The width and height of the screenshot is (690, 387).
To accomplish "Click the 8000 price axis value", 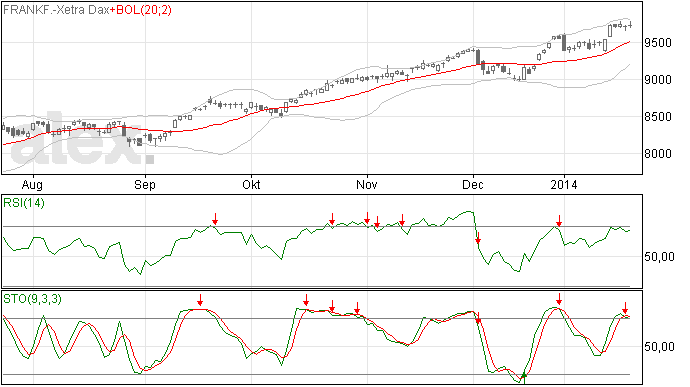I will [x=658, y=154].
